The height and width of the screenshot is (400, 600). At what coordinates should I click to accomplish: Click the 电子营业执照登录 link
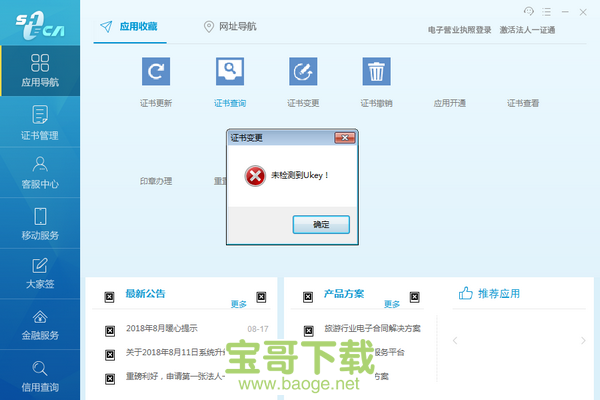click(x=459, y=30)
